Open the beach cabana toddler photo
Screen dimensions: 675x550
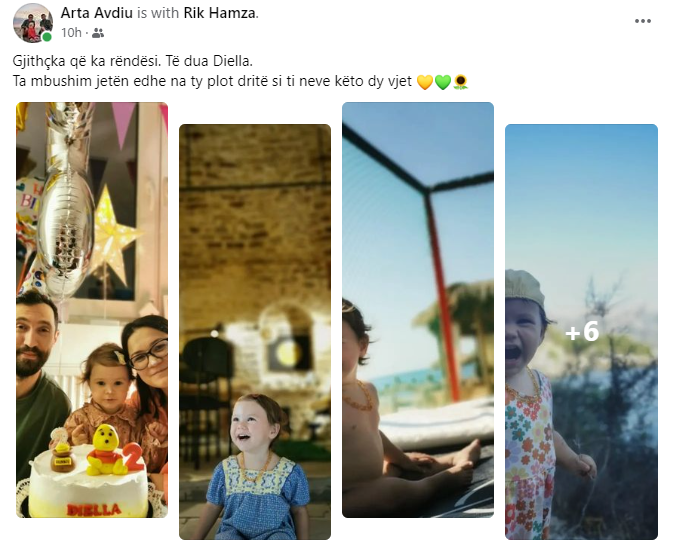point(418,310)
